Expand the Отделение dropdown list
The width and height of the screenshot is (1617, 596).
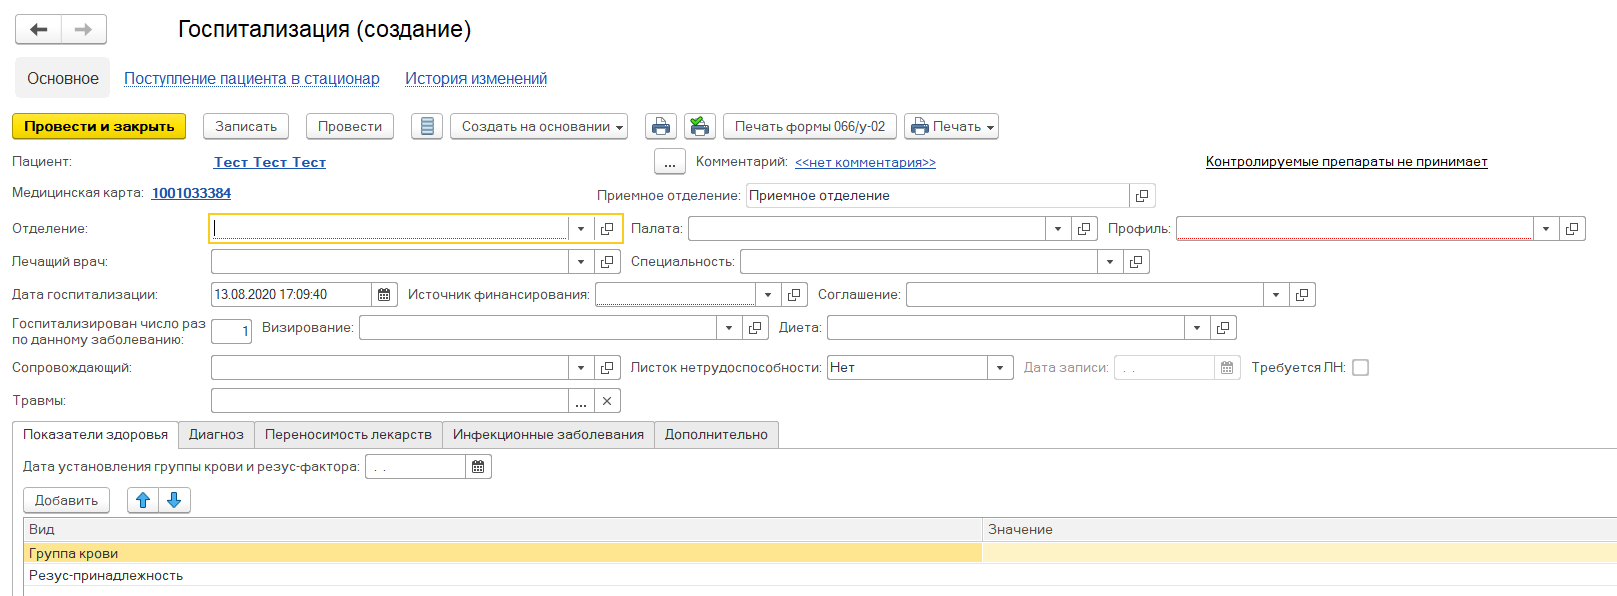coord(581,229)
